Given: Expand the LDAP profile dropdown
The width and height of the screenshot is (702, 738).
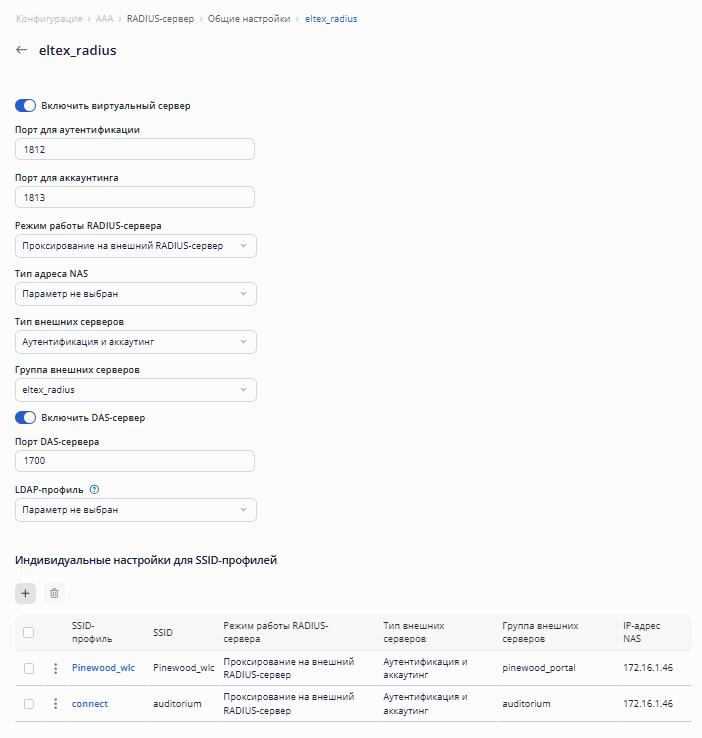Looking at the screenshot, I should 136,510.
